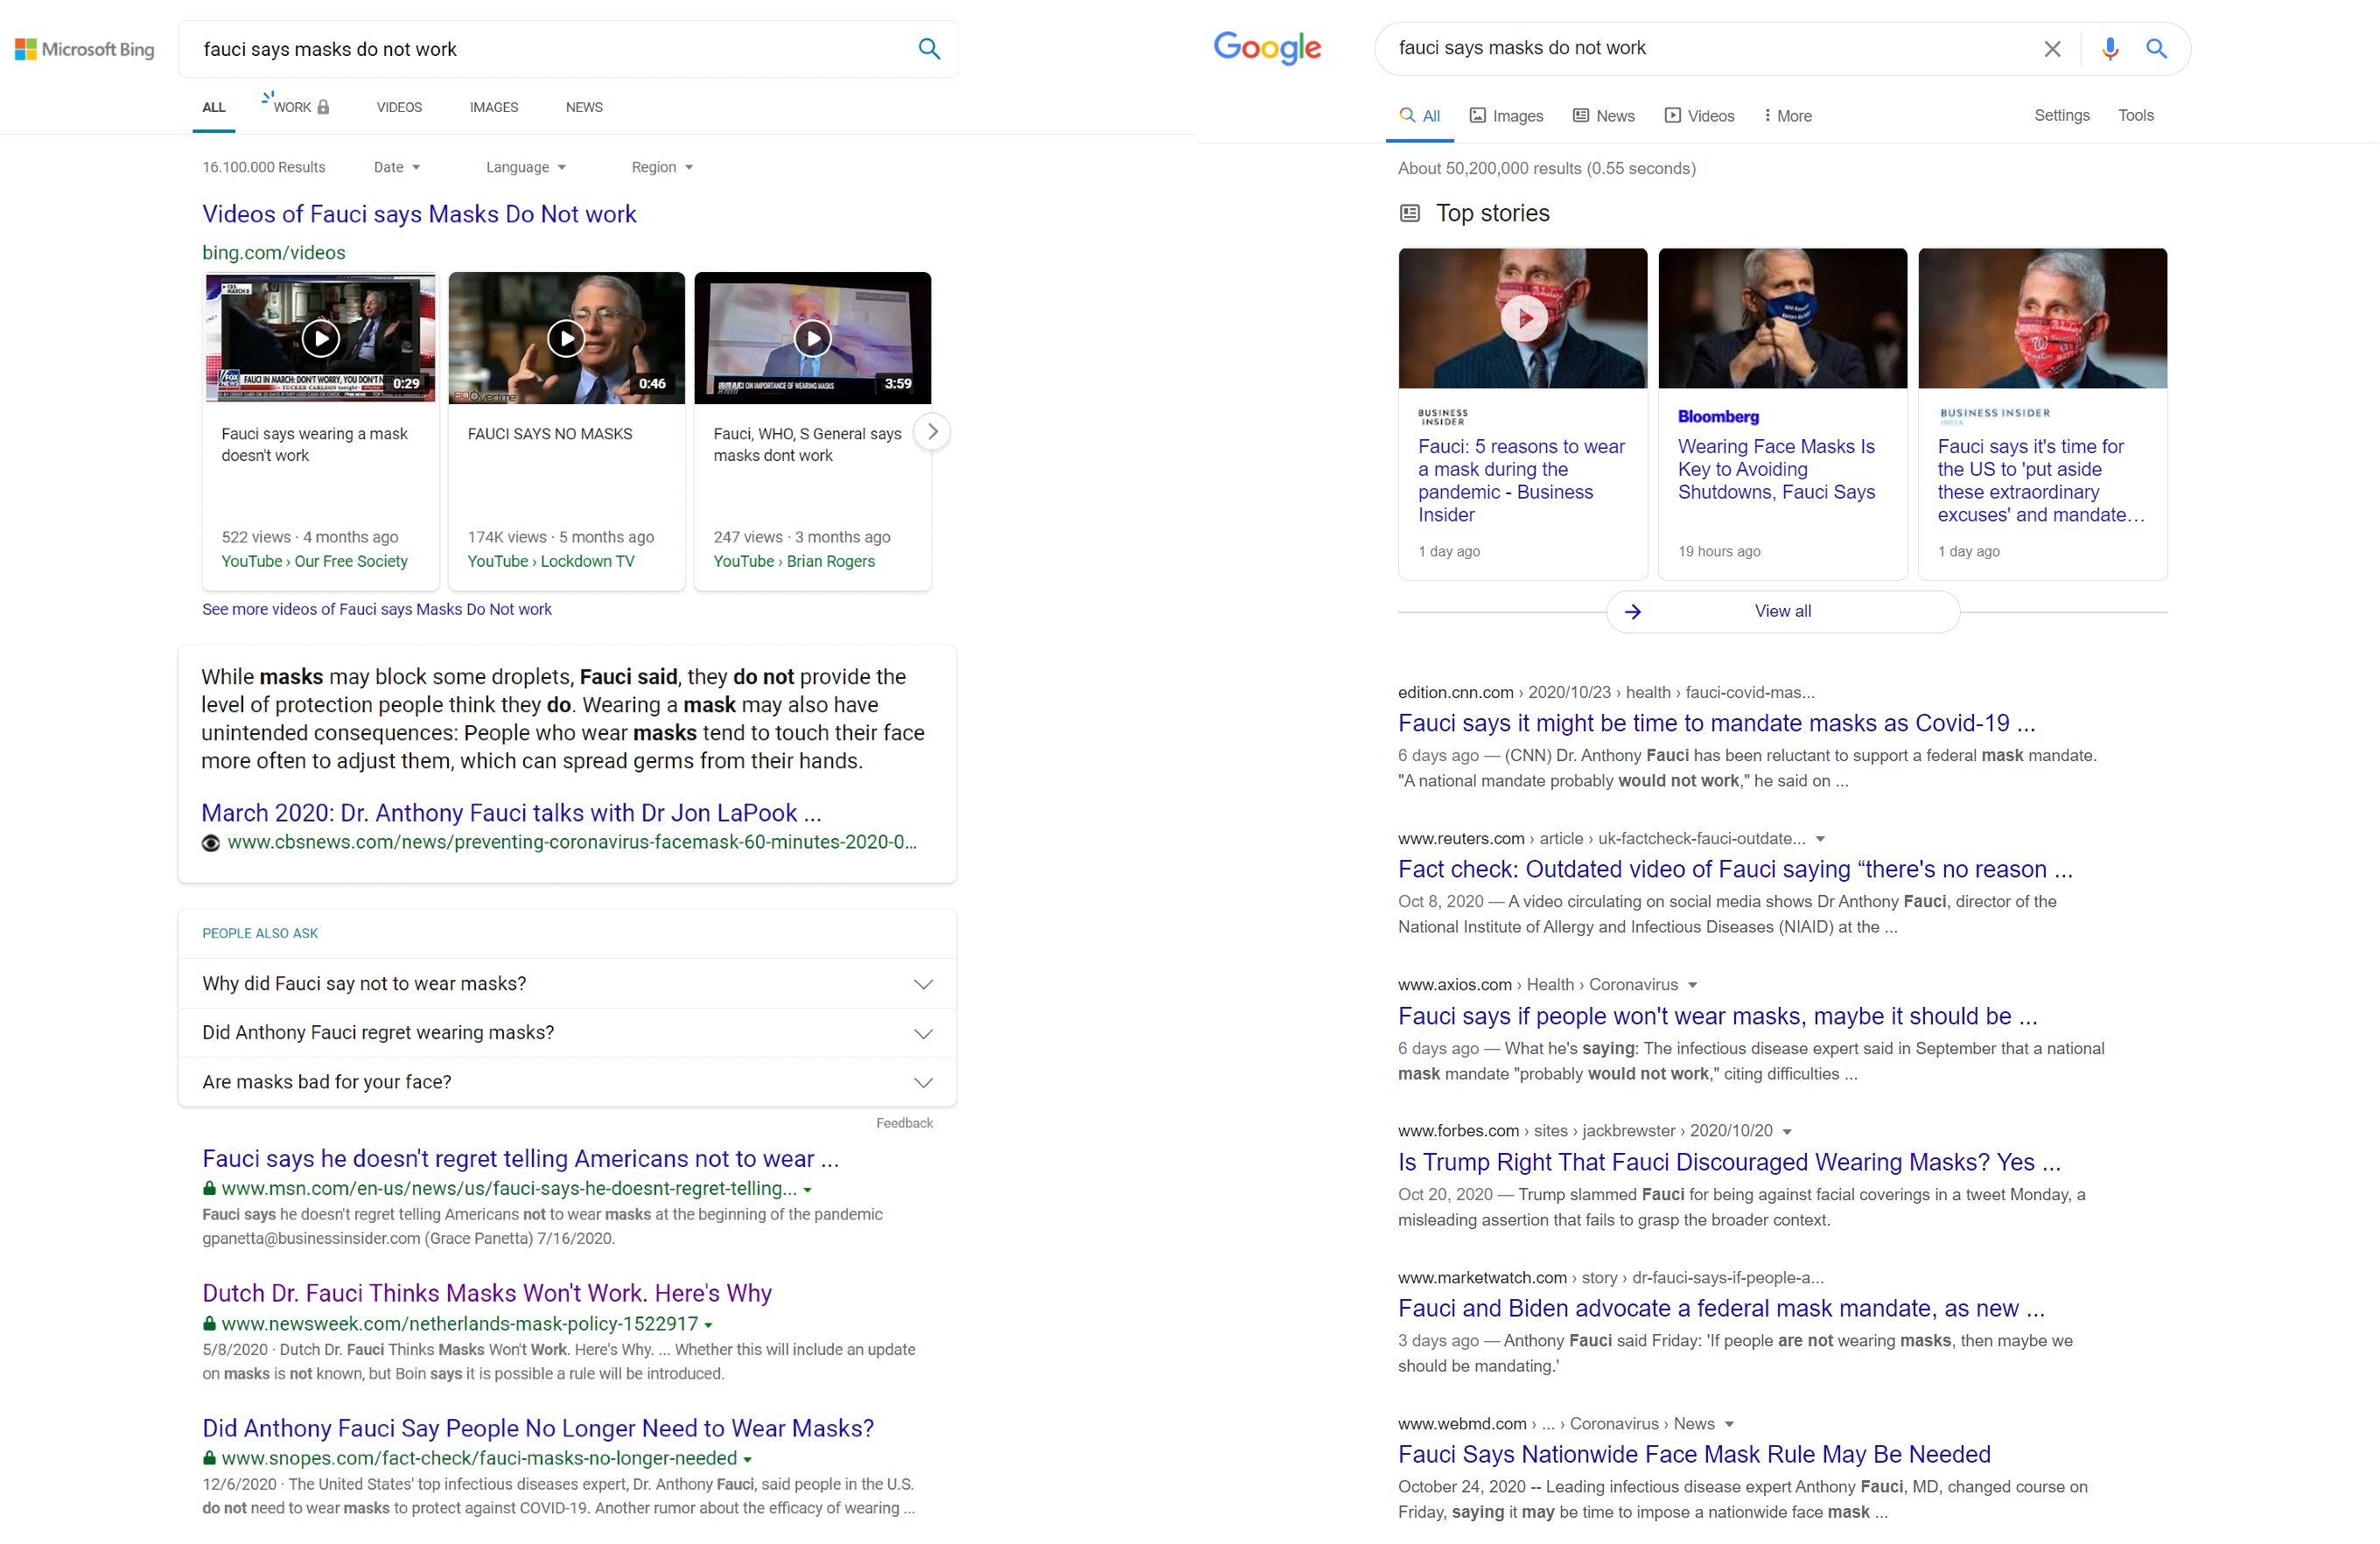Open Google Tools
The width and height of the screenshot is (2380, 1544).
click(2135, 115)
